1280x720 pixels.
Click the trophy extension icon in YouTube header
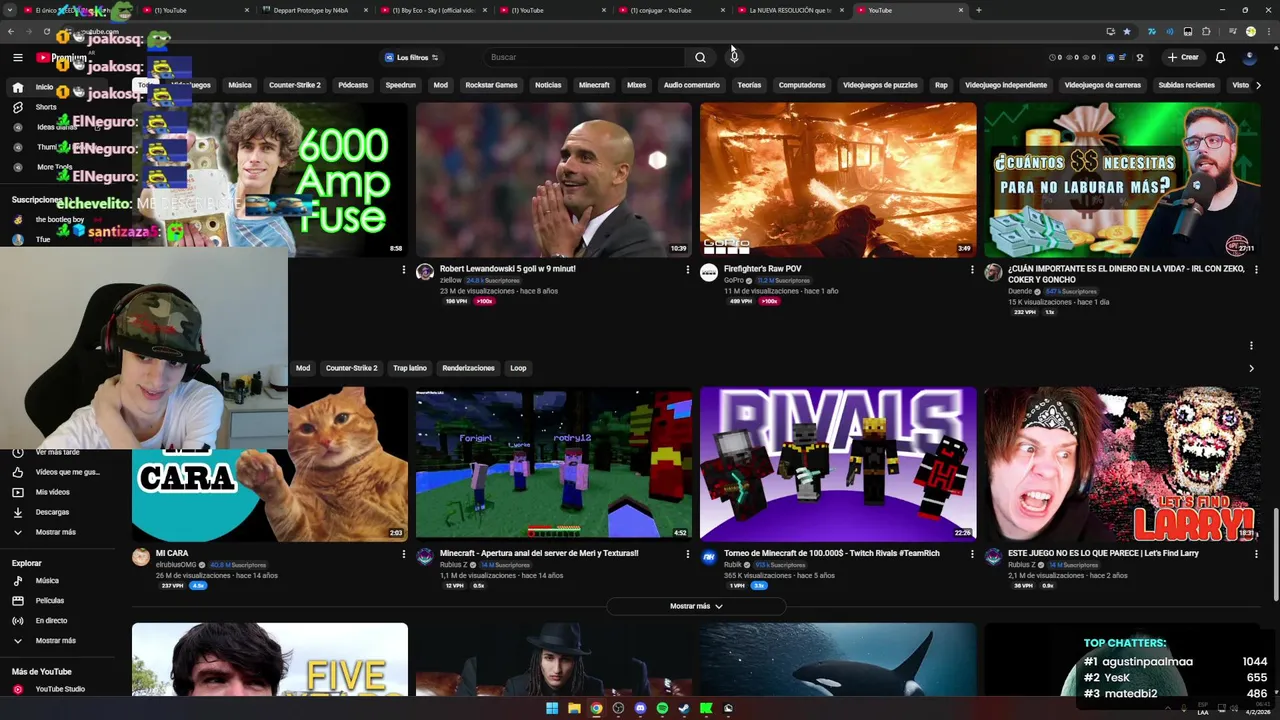pyautogui.click(x=1139, y=57)
